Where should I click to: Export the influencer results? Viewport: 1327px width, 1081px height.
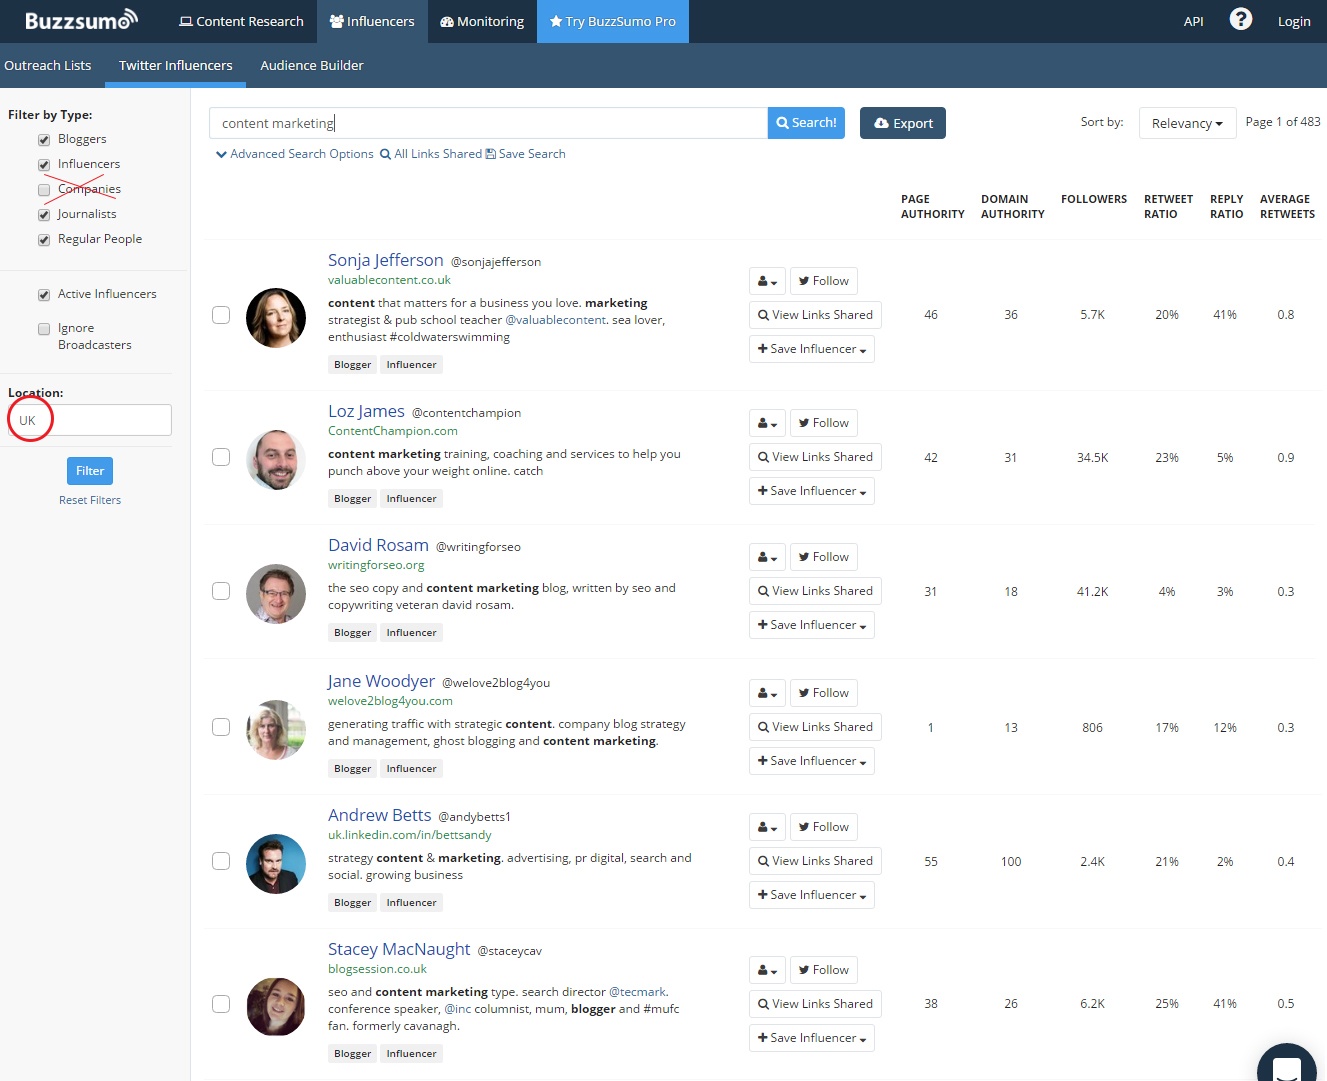point(903,123)
